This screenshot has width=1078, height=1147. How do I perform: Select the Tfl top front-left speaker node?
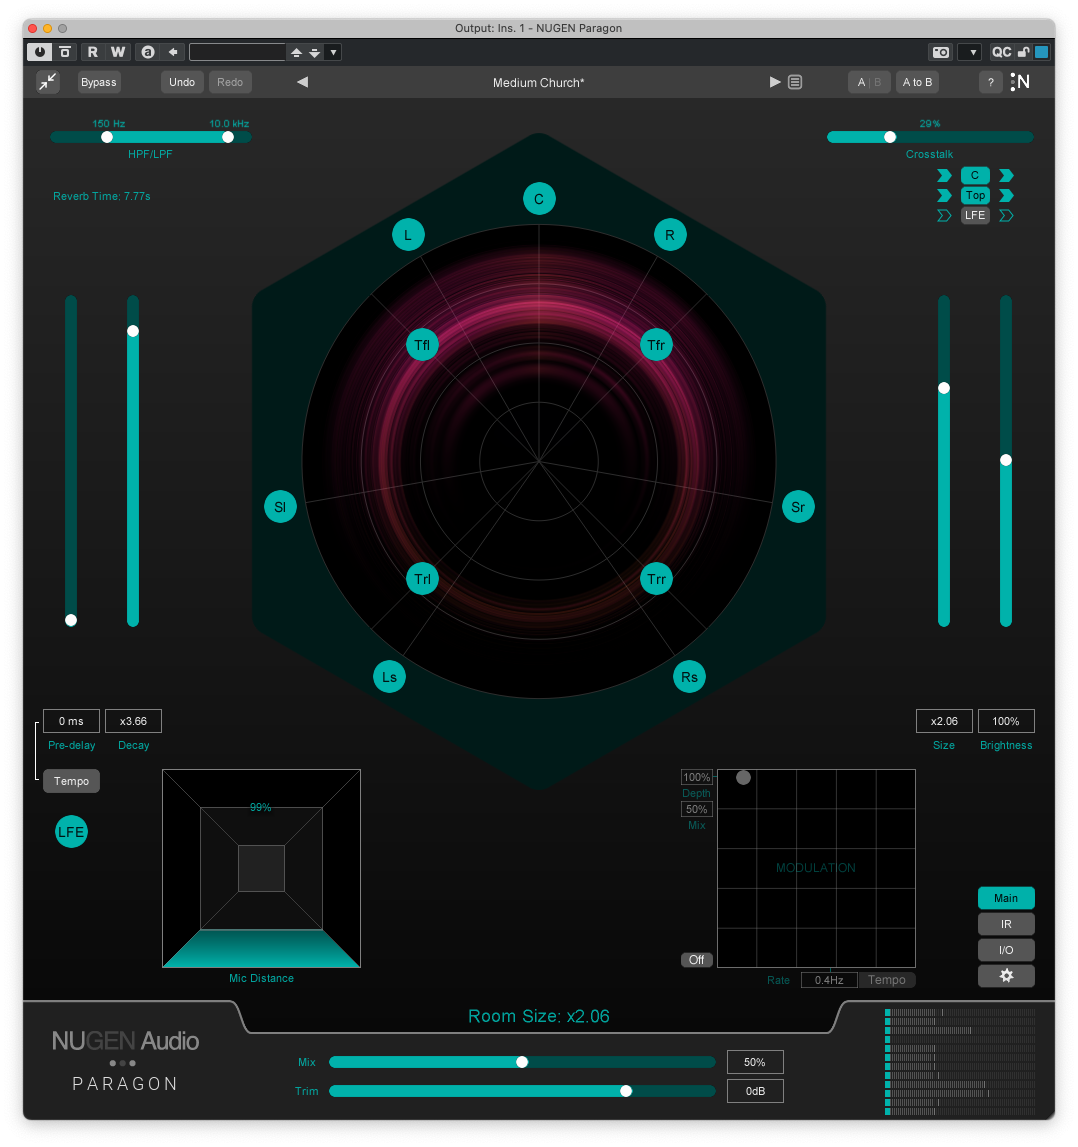click(x=423, y=346)
